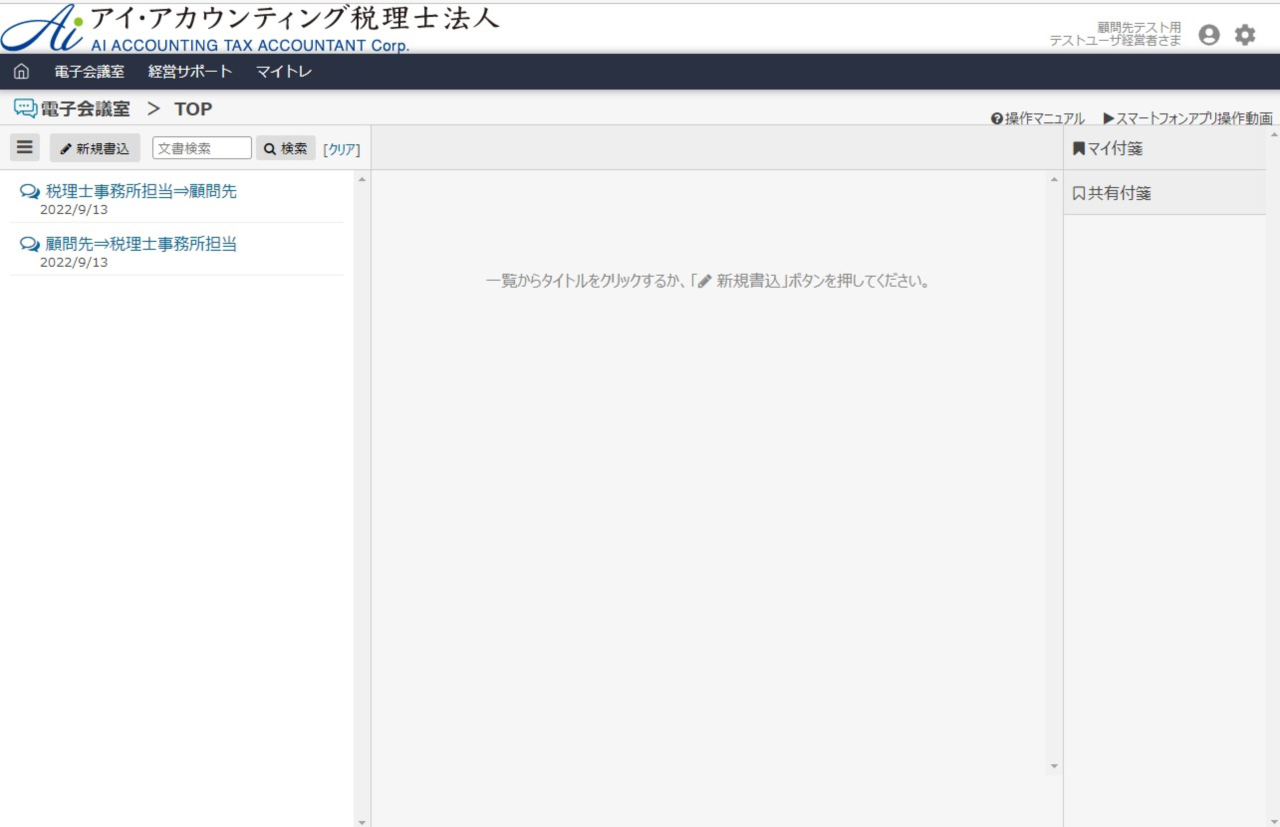Click the thread list scrollbar up arrow
The image size is (1280, 827).
[362, 179]
